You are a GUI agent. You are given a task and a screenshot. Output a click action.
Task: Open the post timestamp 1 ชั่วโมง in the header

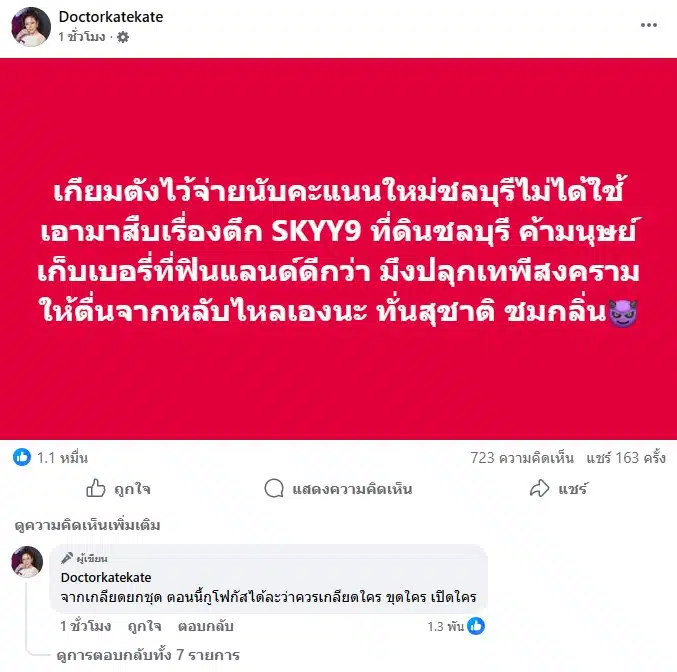[x=82, y=37]
